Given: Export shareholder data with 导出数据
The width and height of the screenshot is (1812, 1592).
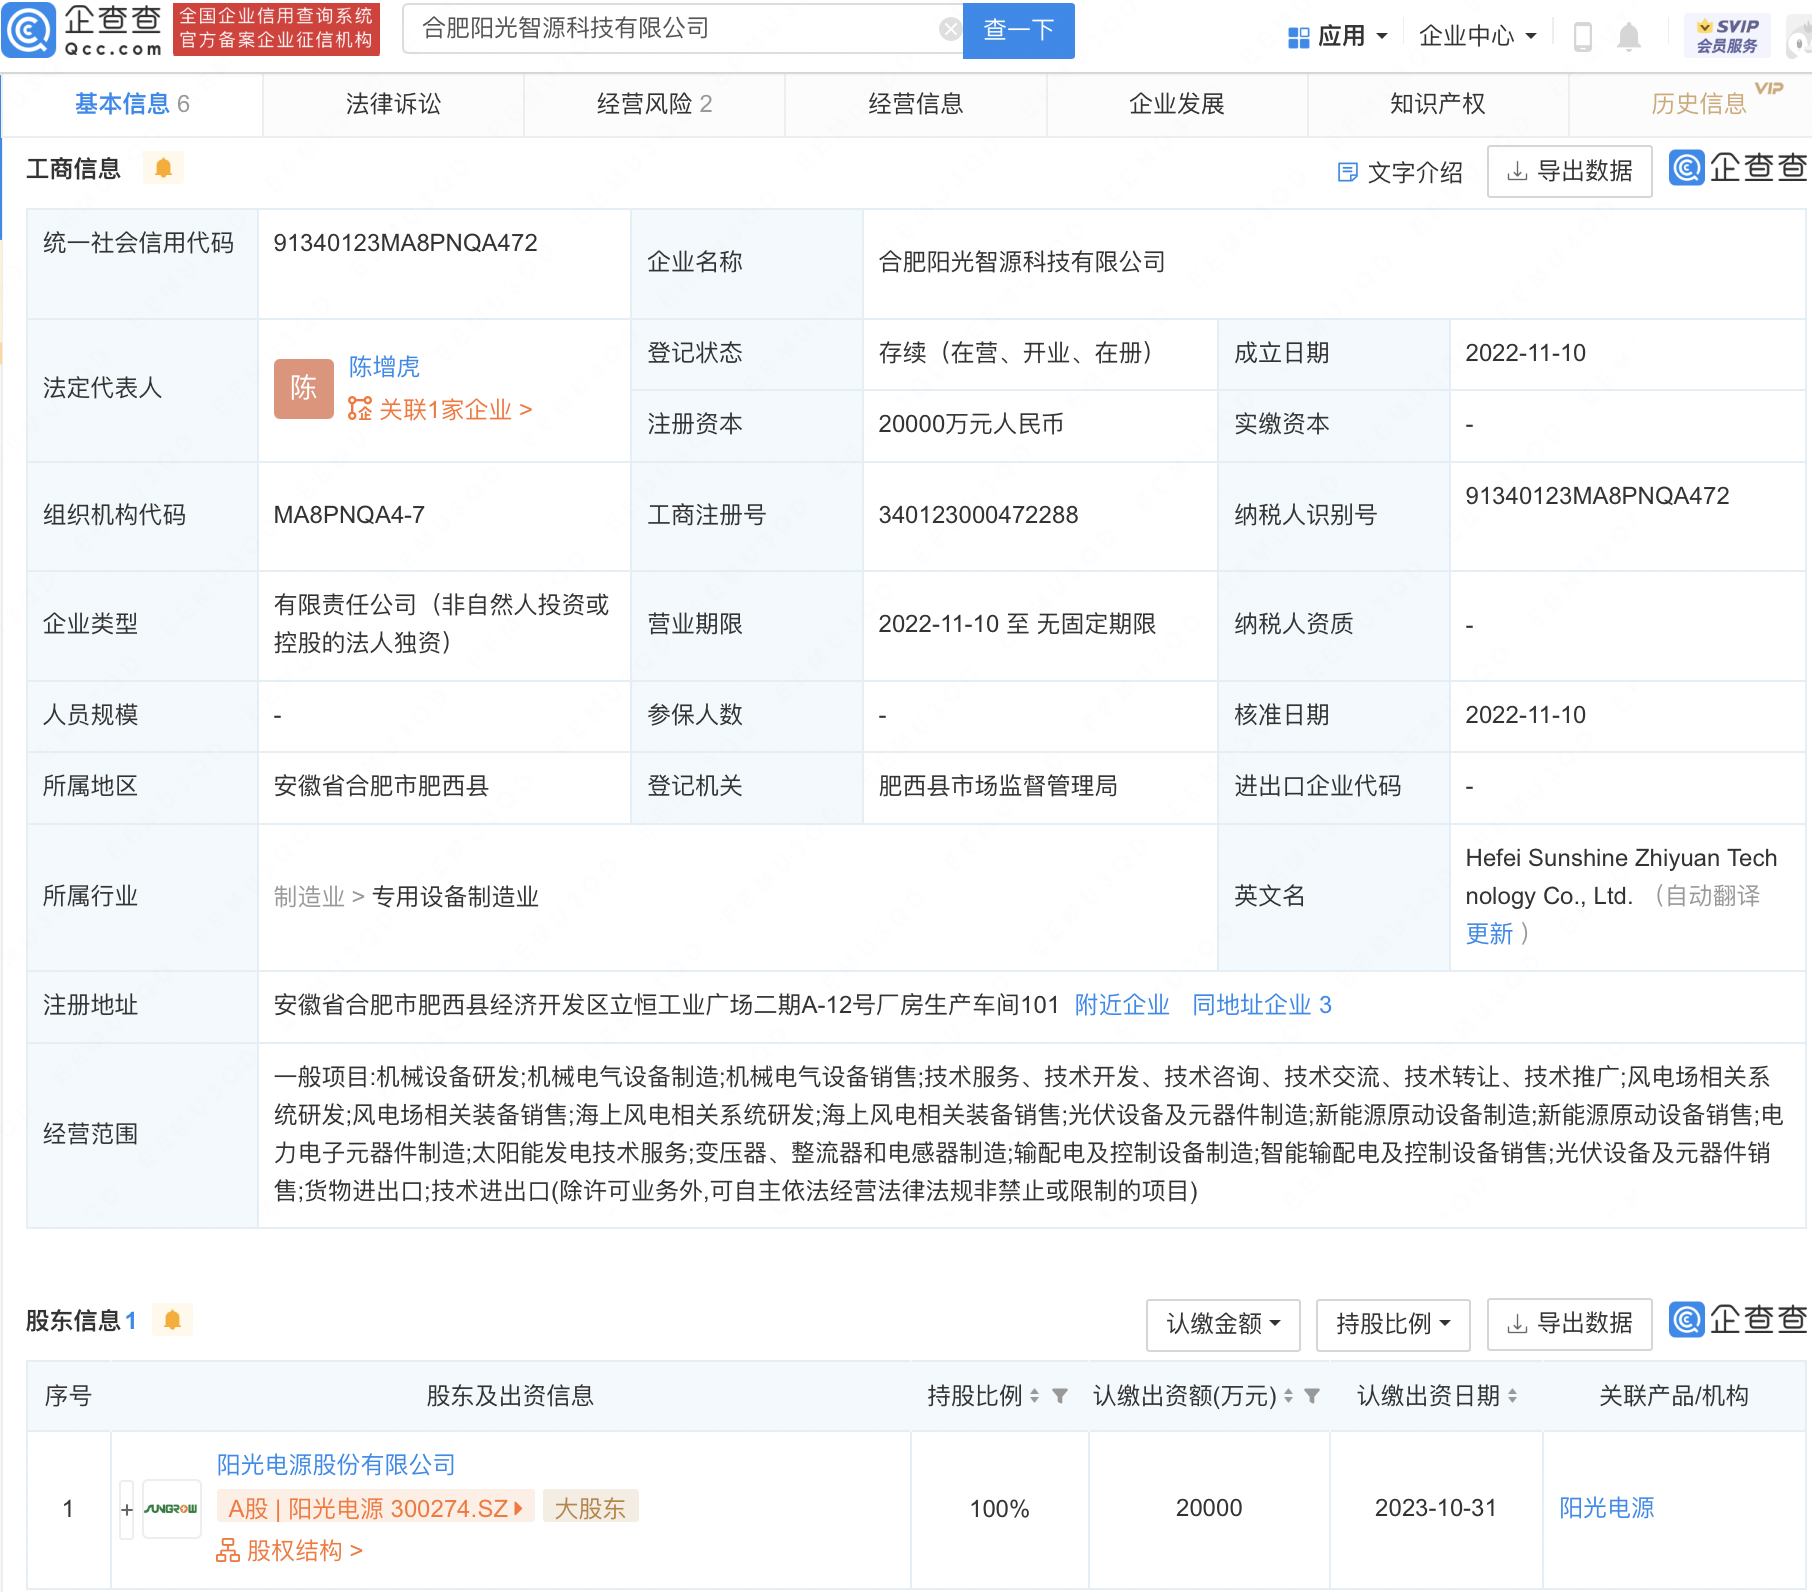Looking at the screenshot, I should point(1569,1323).
